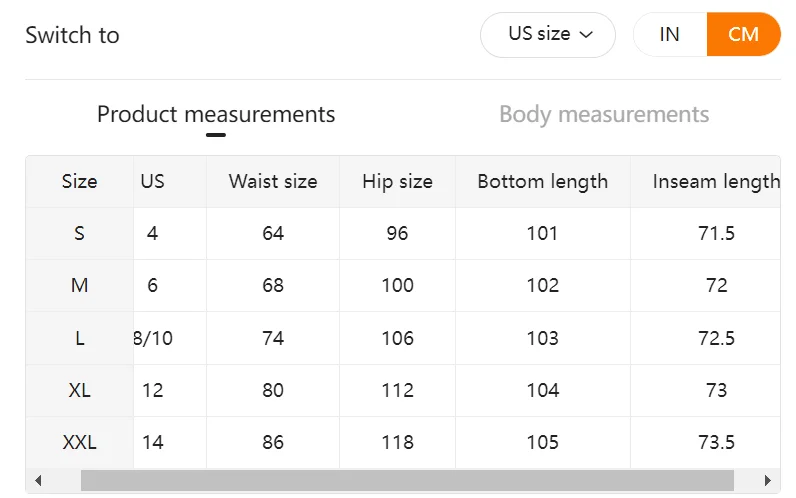Click the Hip size column header
Viewport: 796px width, 498px height.
pyautogui.click(x=397, y=182)
